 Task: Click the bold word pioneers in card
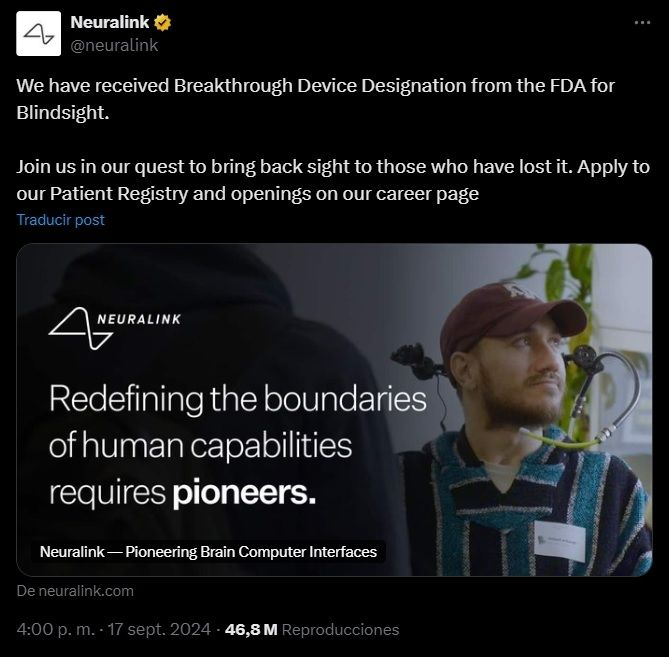click(x=244, y=491)
